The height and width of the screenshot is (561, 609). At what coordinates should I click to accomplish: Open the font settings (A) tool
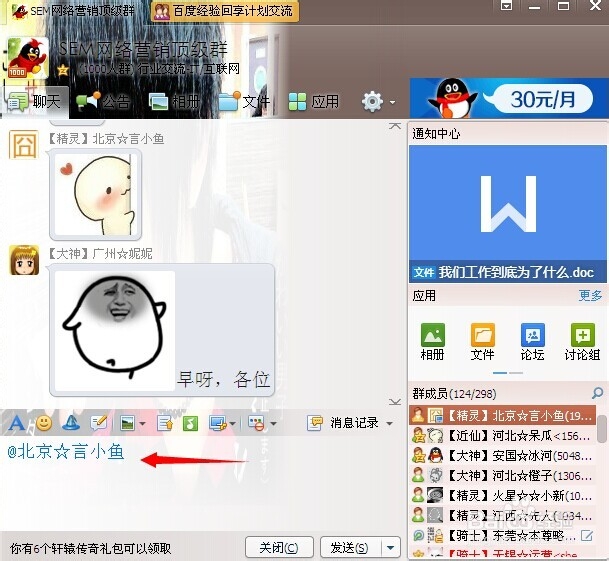tap(16, 423)
